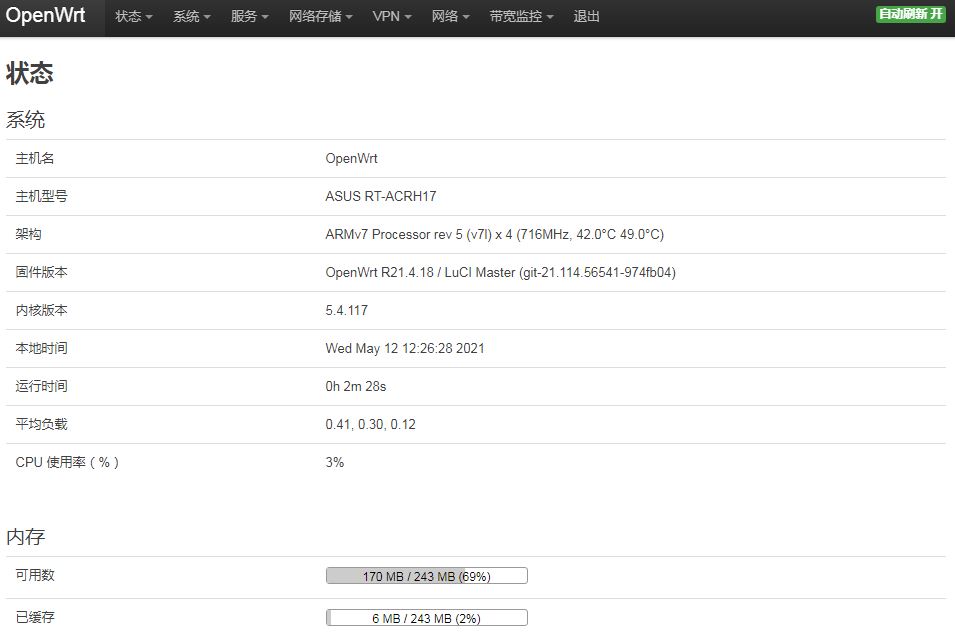Click the firmware version text
This screenshot has height=638, width=955.
499,272
